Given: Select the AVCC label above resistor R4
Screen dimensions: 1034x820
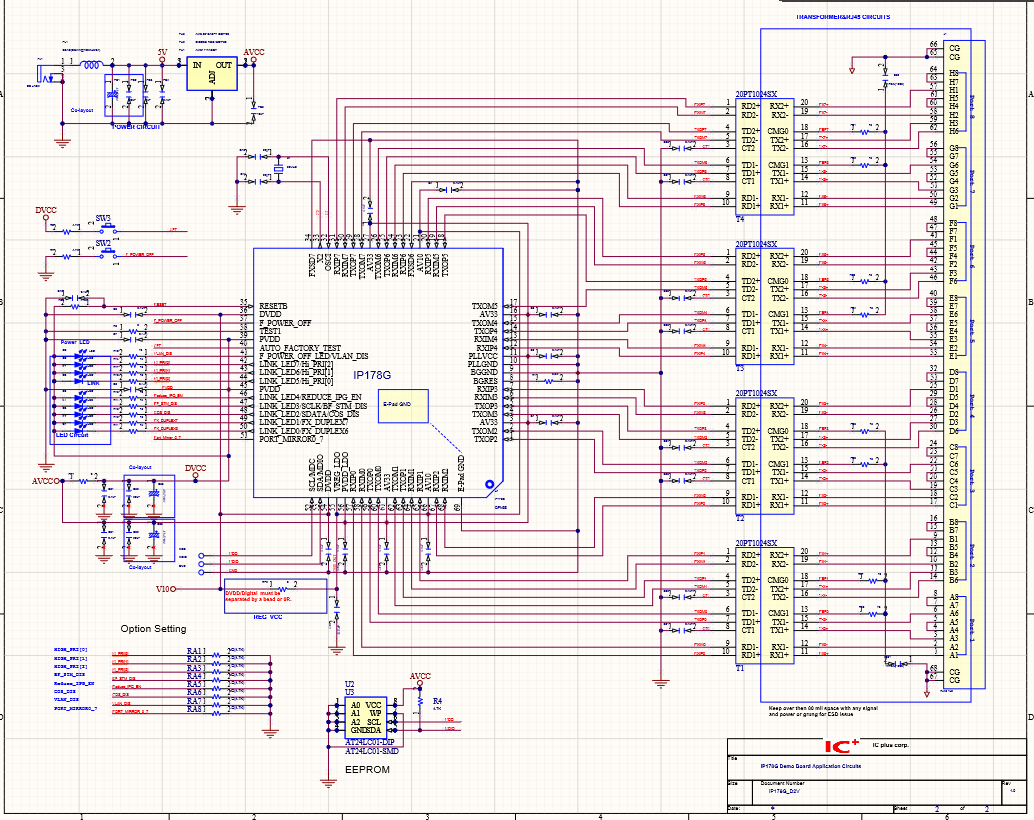Looking at the screenshot, I should (x=420, y=676).
